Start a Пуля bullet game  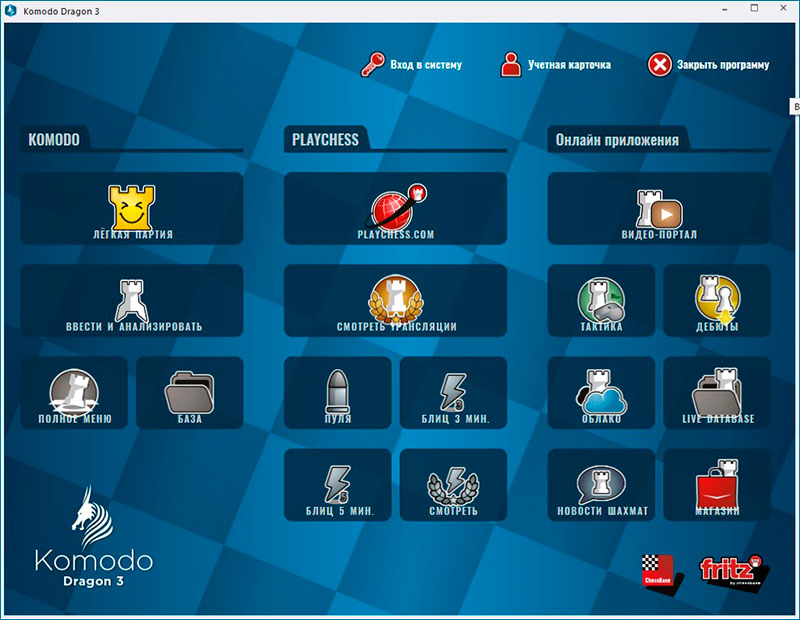pos(337,392)
